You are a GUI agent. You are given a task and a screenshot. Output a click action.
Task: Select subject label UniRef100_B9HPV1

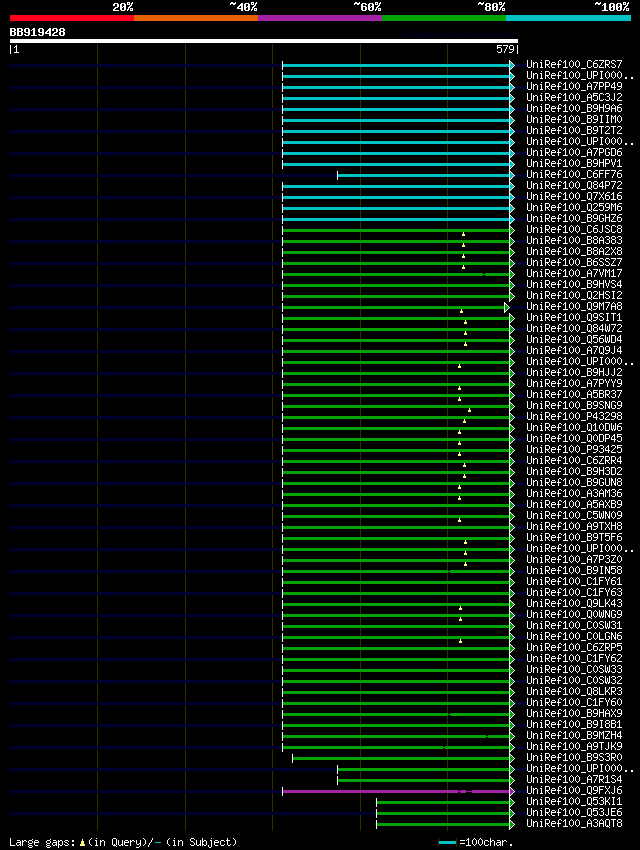tap(574, 163)
